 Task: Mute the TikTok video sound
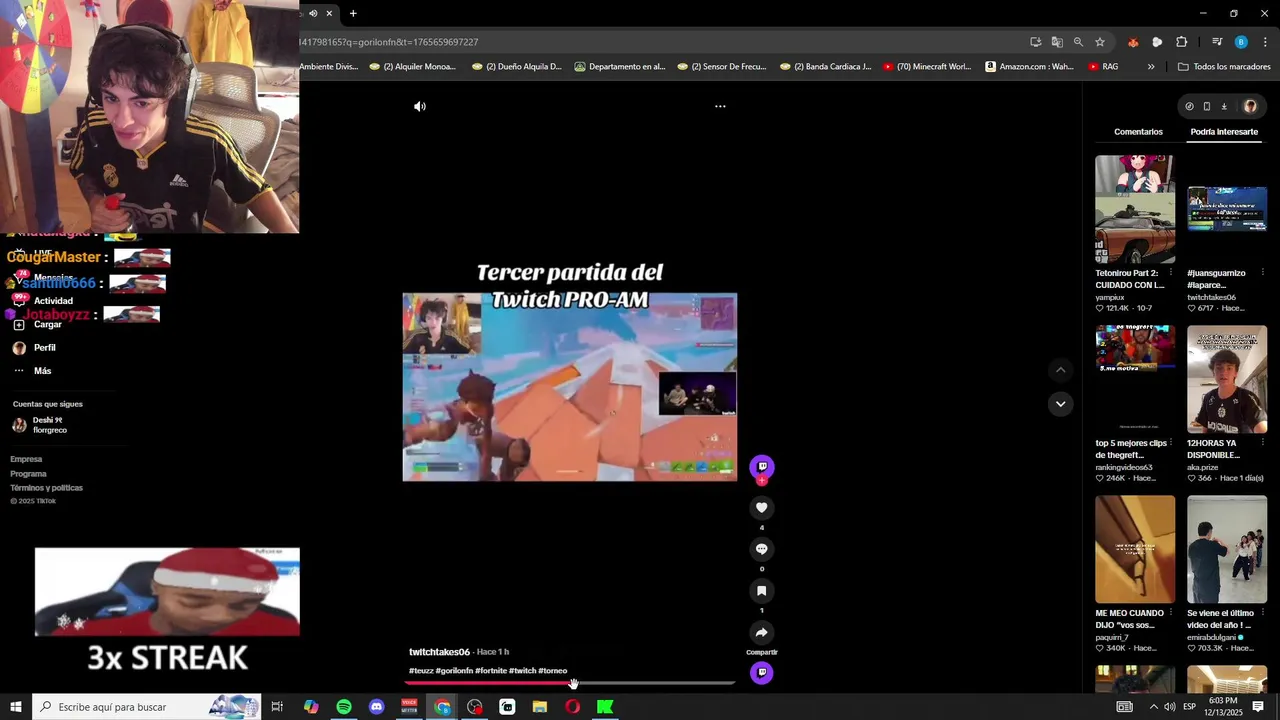point(420,106)
